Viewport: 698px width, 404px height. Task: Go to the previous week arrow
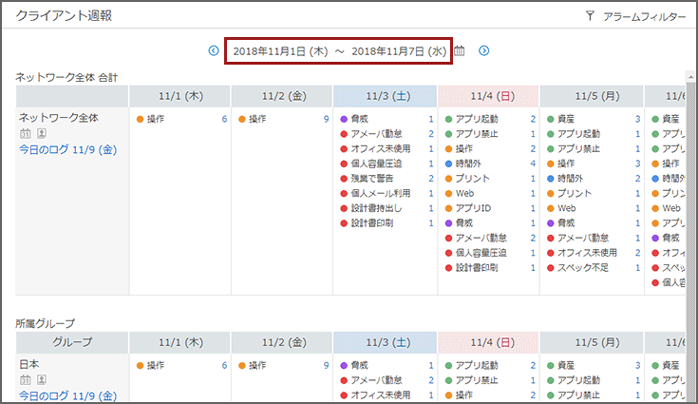214,51
